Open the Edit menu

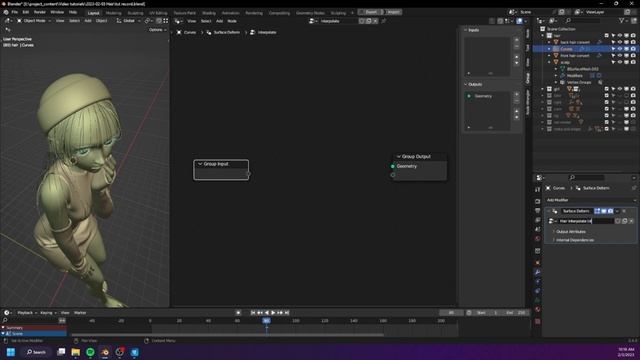click(x=26, y=12)
